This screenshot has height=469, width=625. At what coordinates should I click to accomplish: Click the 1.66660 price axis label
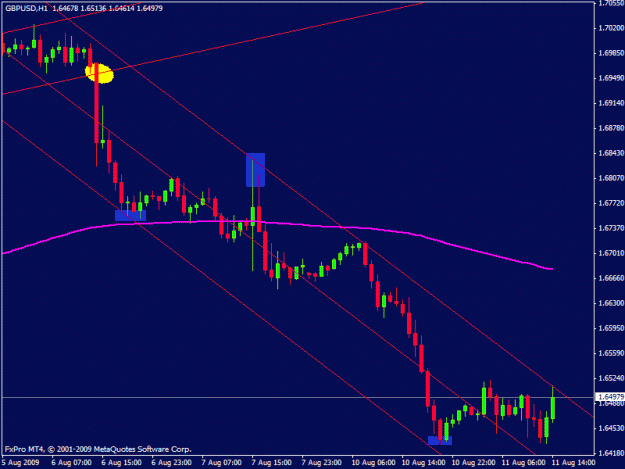(x=611, y=278)
